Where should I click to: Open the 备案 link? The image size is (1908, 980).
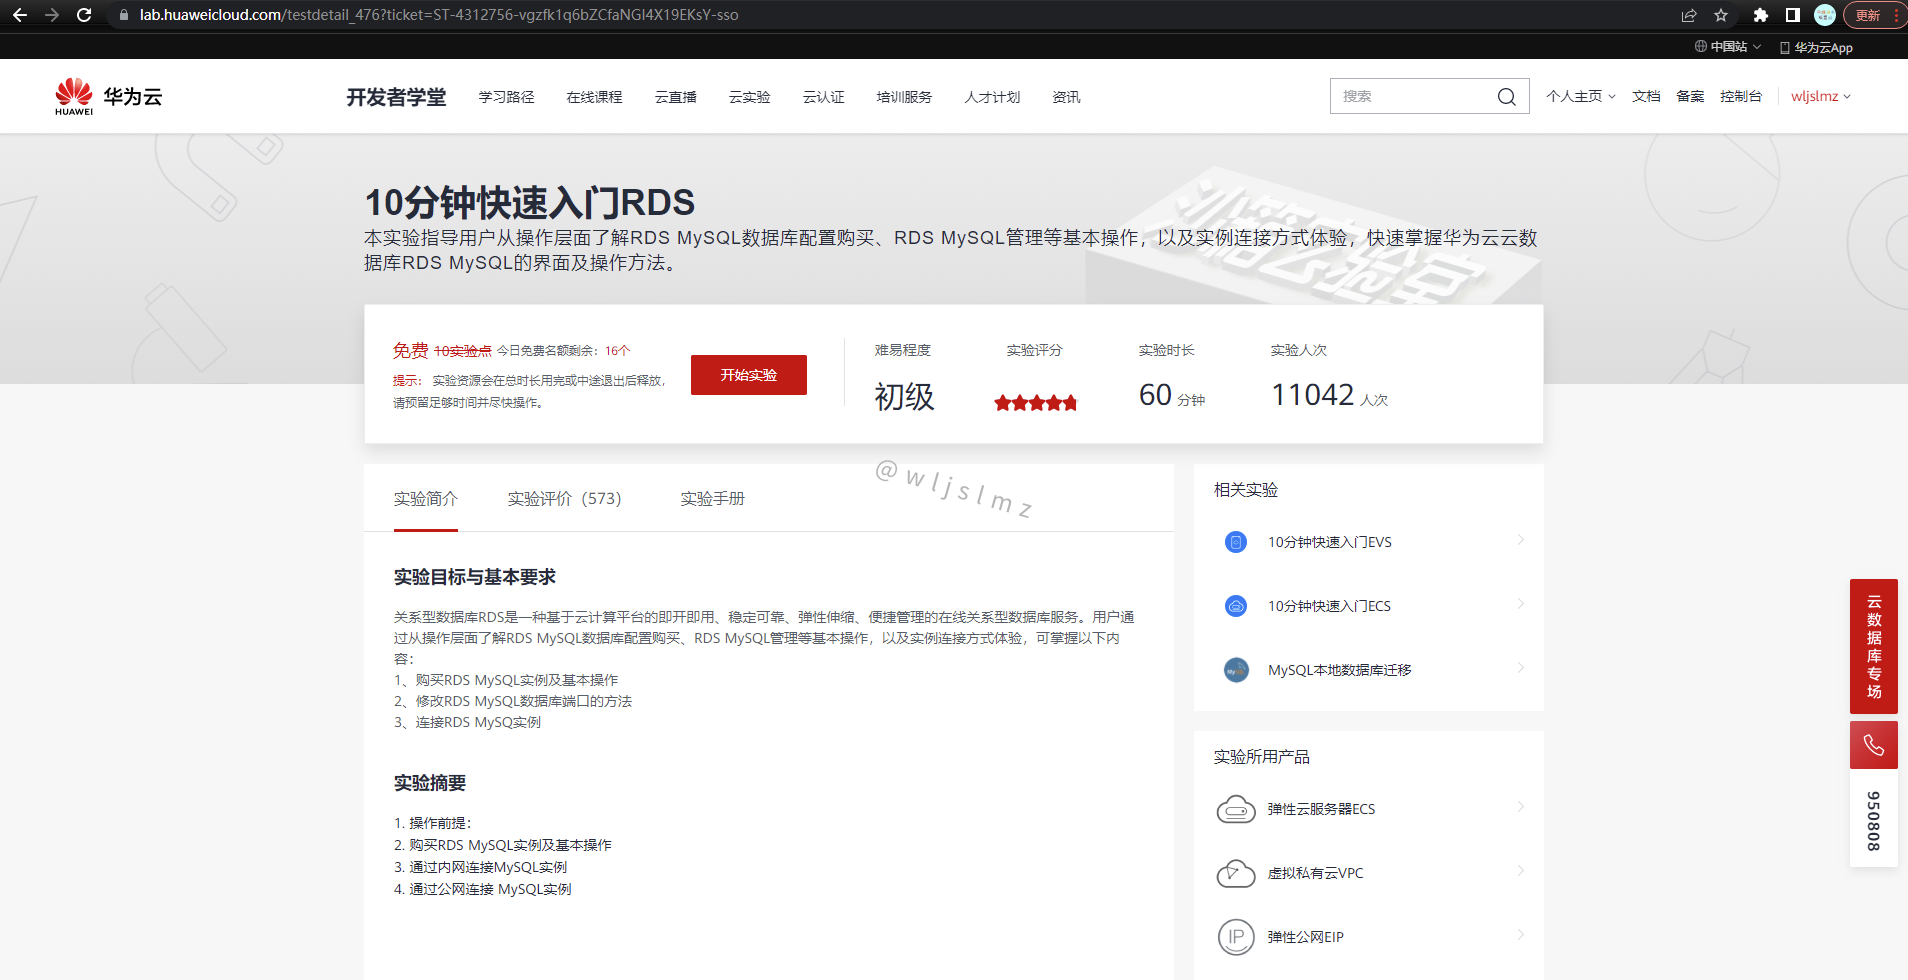point(1690,96)
